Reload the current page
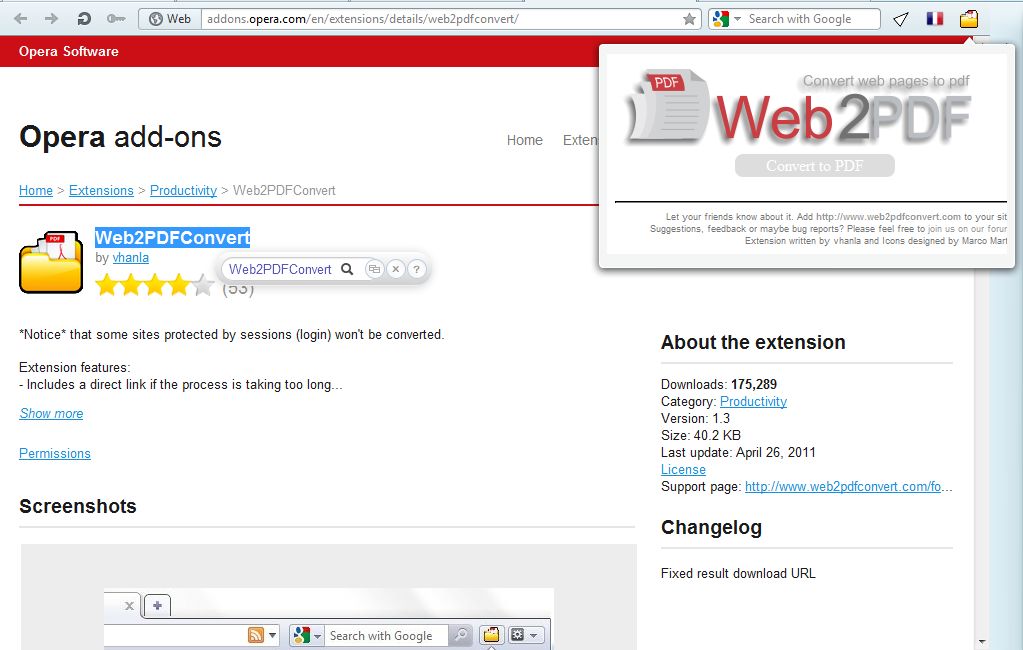 click(82, 18)
